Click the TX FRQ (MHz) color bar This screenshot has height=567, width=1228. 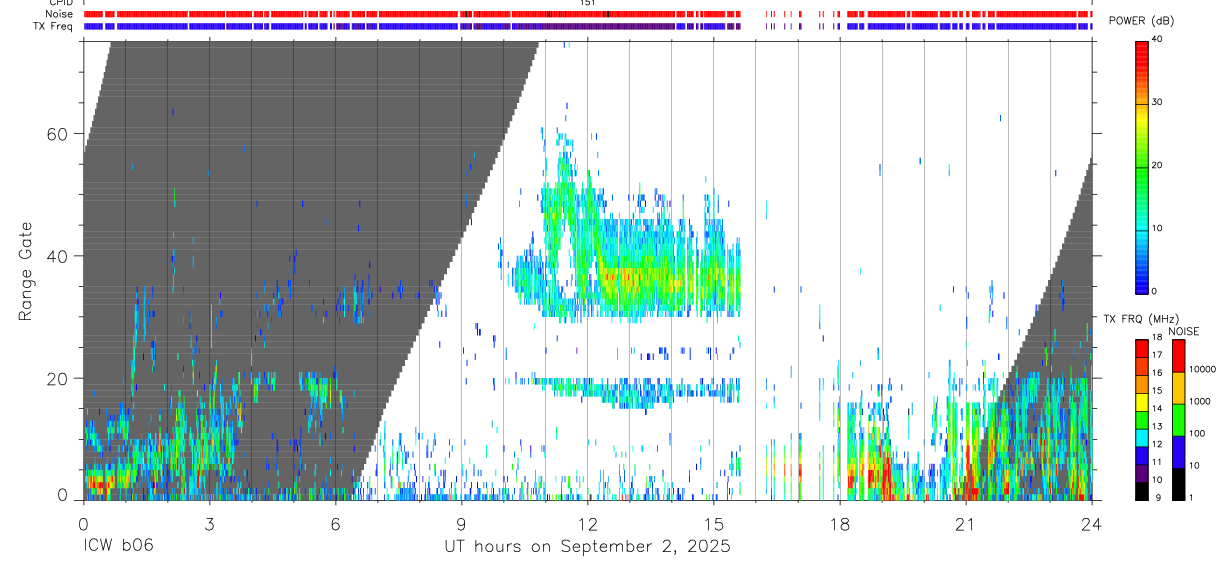1141,420
